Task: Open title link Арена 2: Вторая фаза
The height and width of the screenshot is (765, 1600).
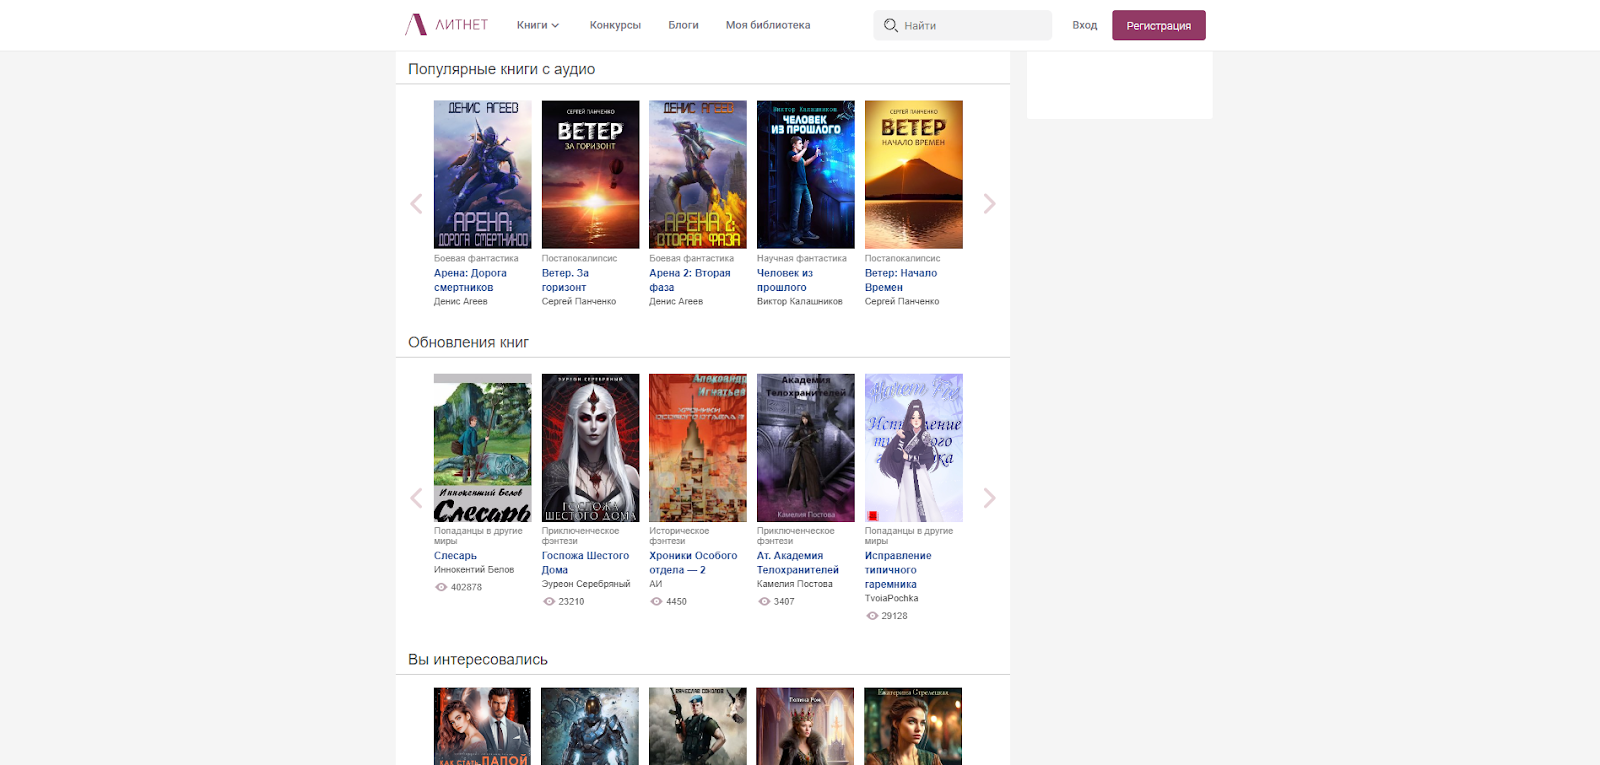Action: click(x=690, y=280)
